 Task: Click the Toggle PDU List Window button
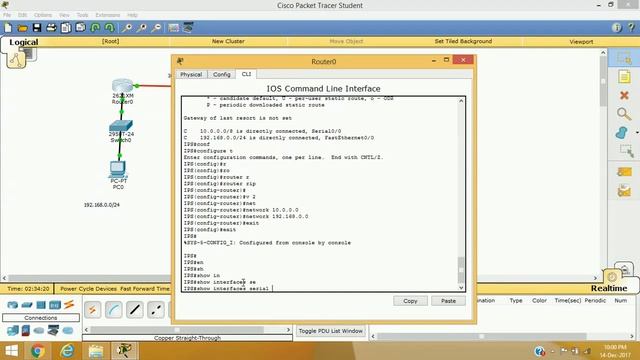pyautogui.click(x=331, y=331)
